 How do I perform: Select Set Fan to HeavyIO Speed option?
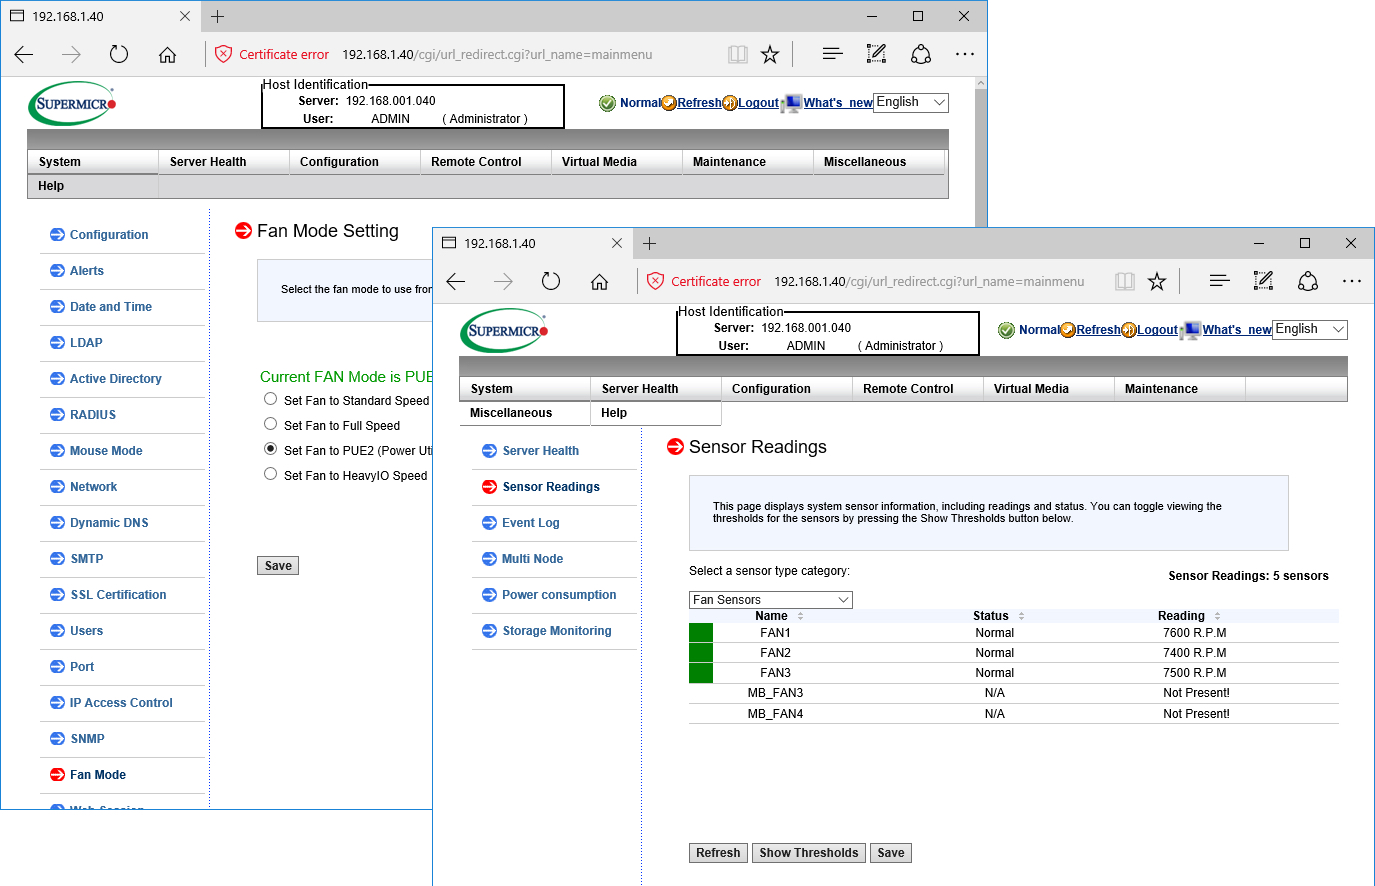tap(270, 474)
